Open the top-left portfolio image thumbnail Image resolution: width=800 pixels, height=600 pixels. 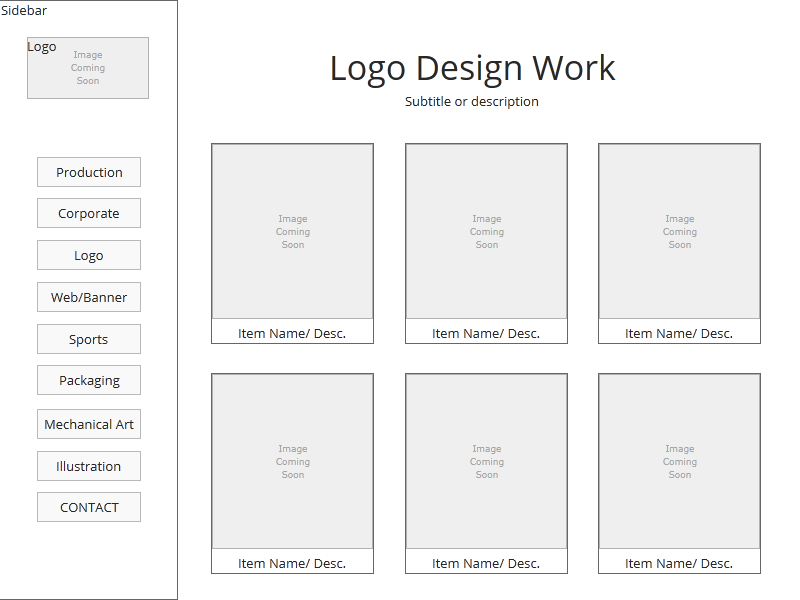(292, 231)
